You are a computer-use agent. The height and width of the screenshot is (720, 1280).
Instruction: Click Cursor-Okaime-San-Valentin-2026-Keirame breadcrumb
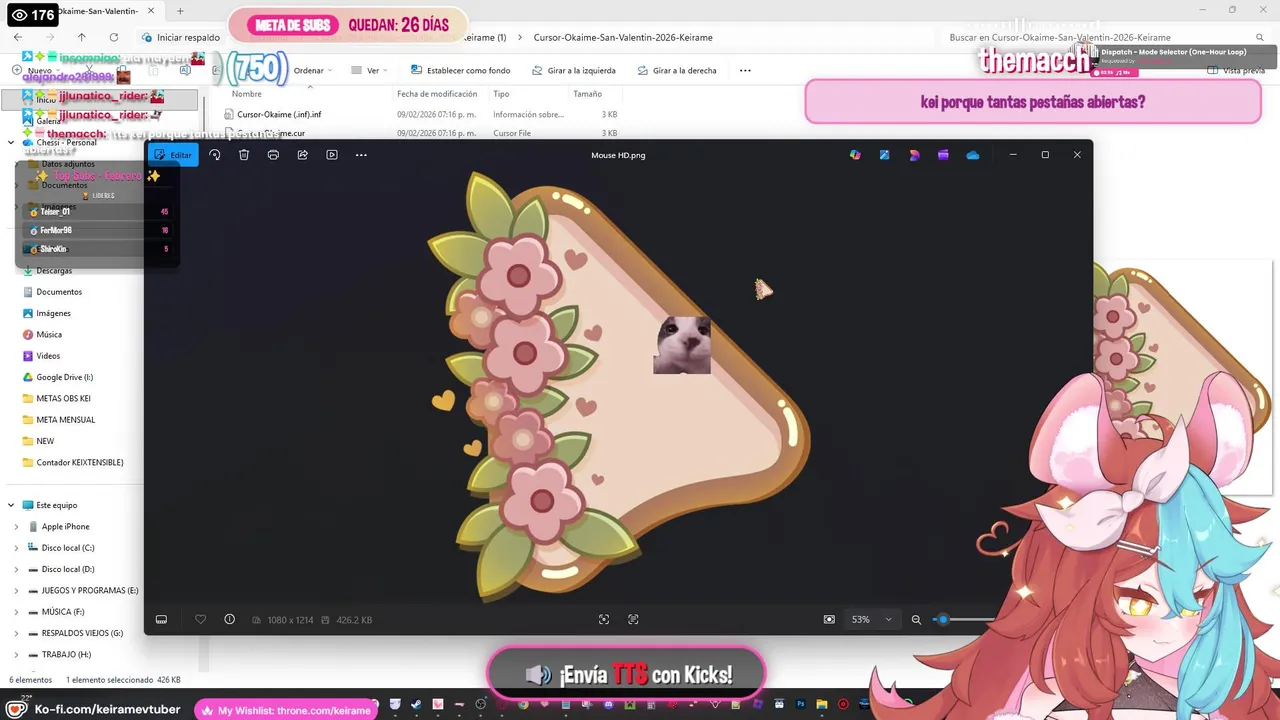(x=625, y=37)
